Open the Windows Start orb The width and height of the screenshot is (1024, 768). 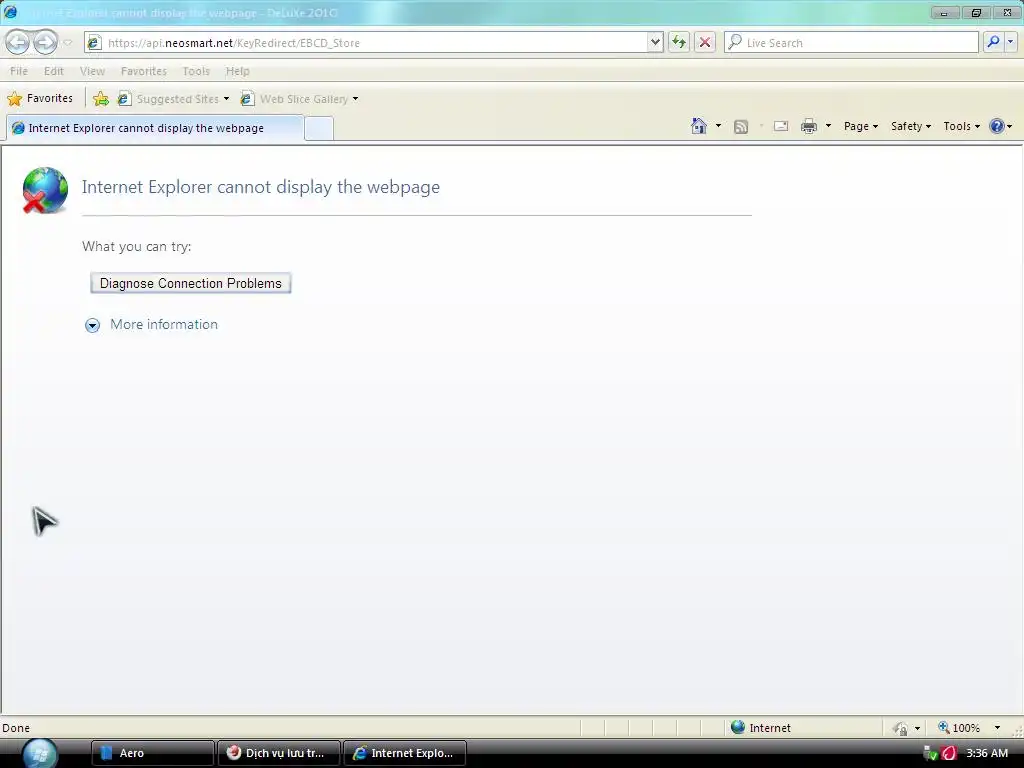click(x=40, y=752)
